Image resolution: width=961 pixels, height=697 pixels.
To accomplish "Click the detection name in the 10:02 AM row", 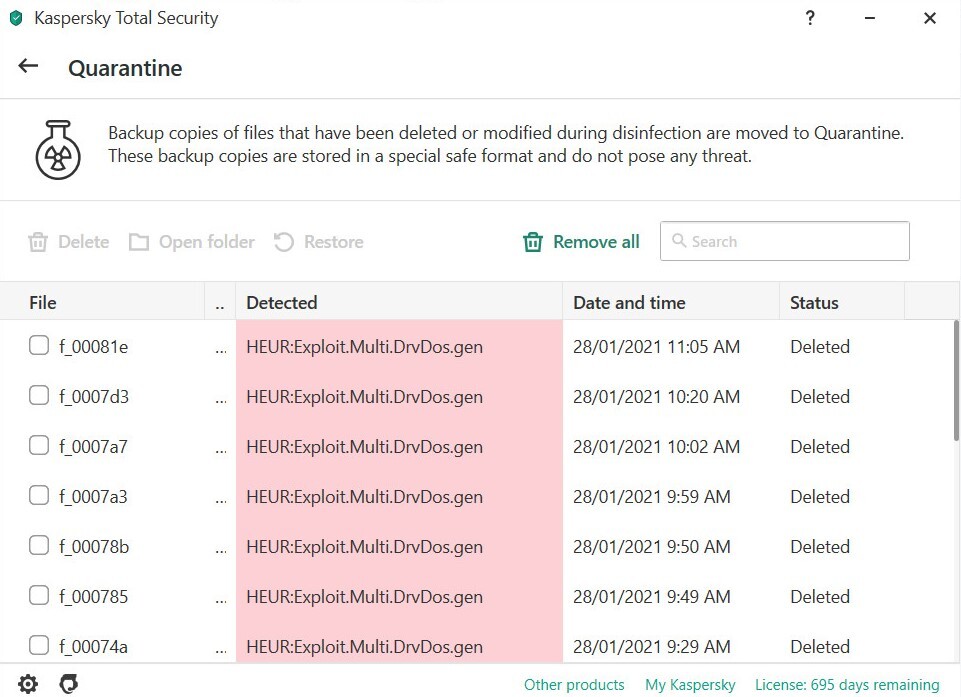I will click(x=365, y=447).
